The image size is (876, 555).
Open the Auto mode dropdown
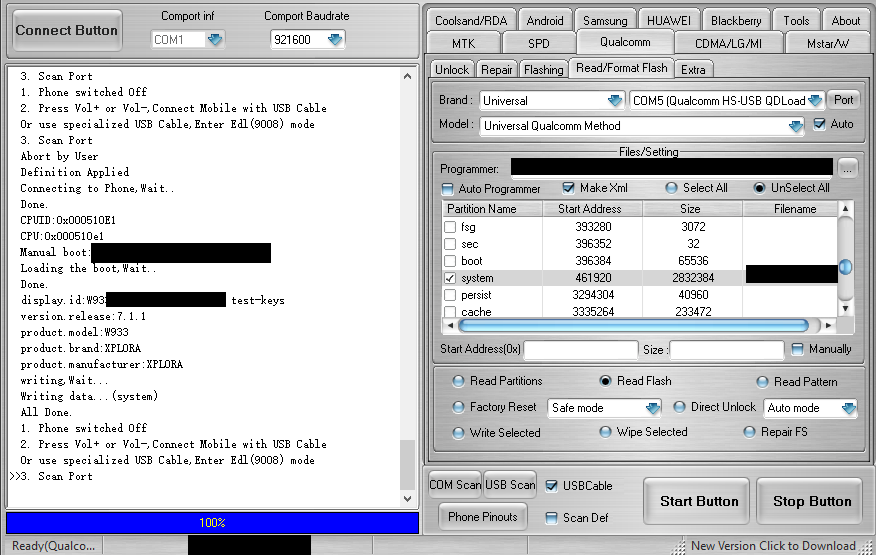tap(848, 408)
